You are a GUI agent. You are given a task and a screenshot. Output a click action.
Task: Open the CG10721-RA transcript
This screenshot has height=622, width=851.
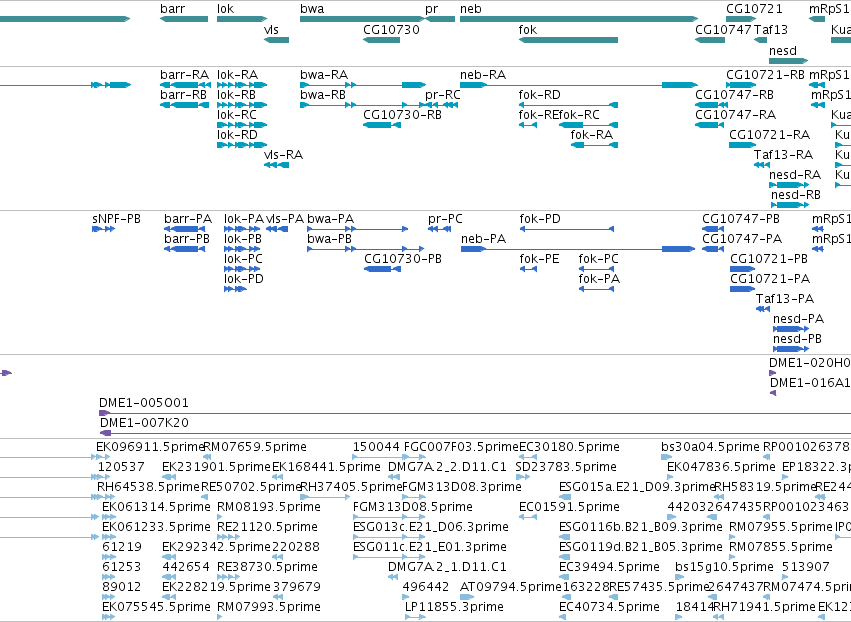(742, 145)
